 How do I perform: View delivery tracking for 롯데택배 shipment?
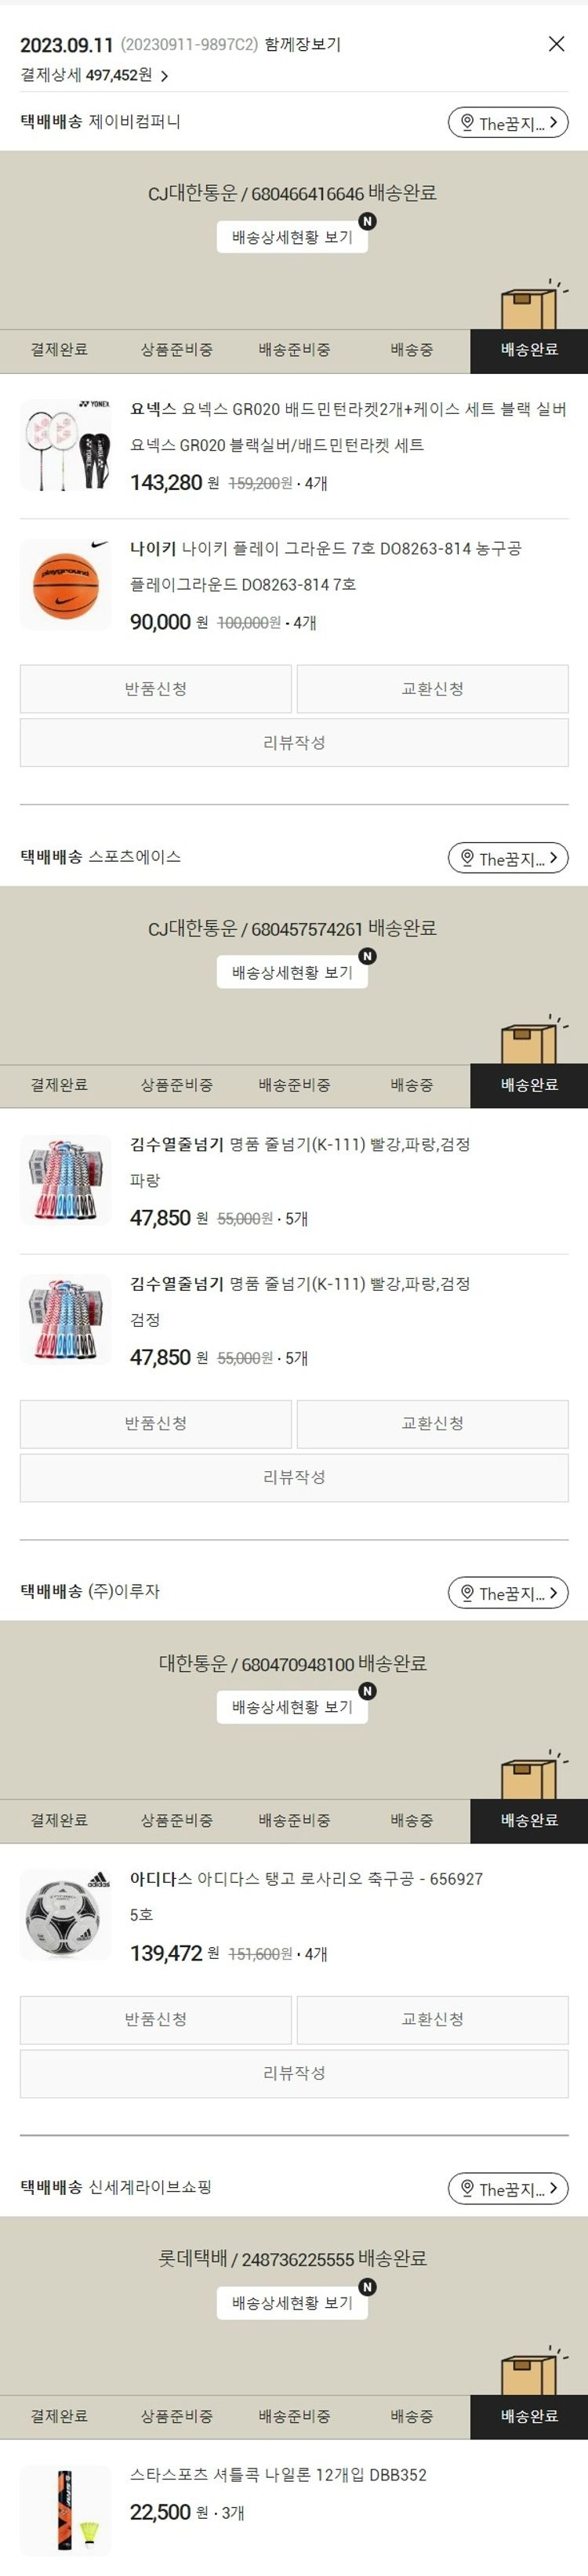[292, 2302]
